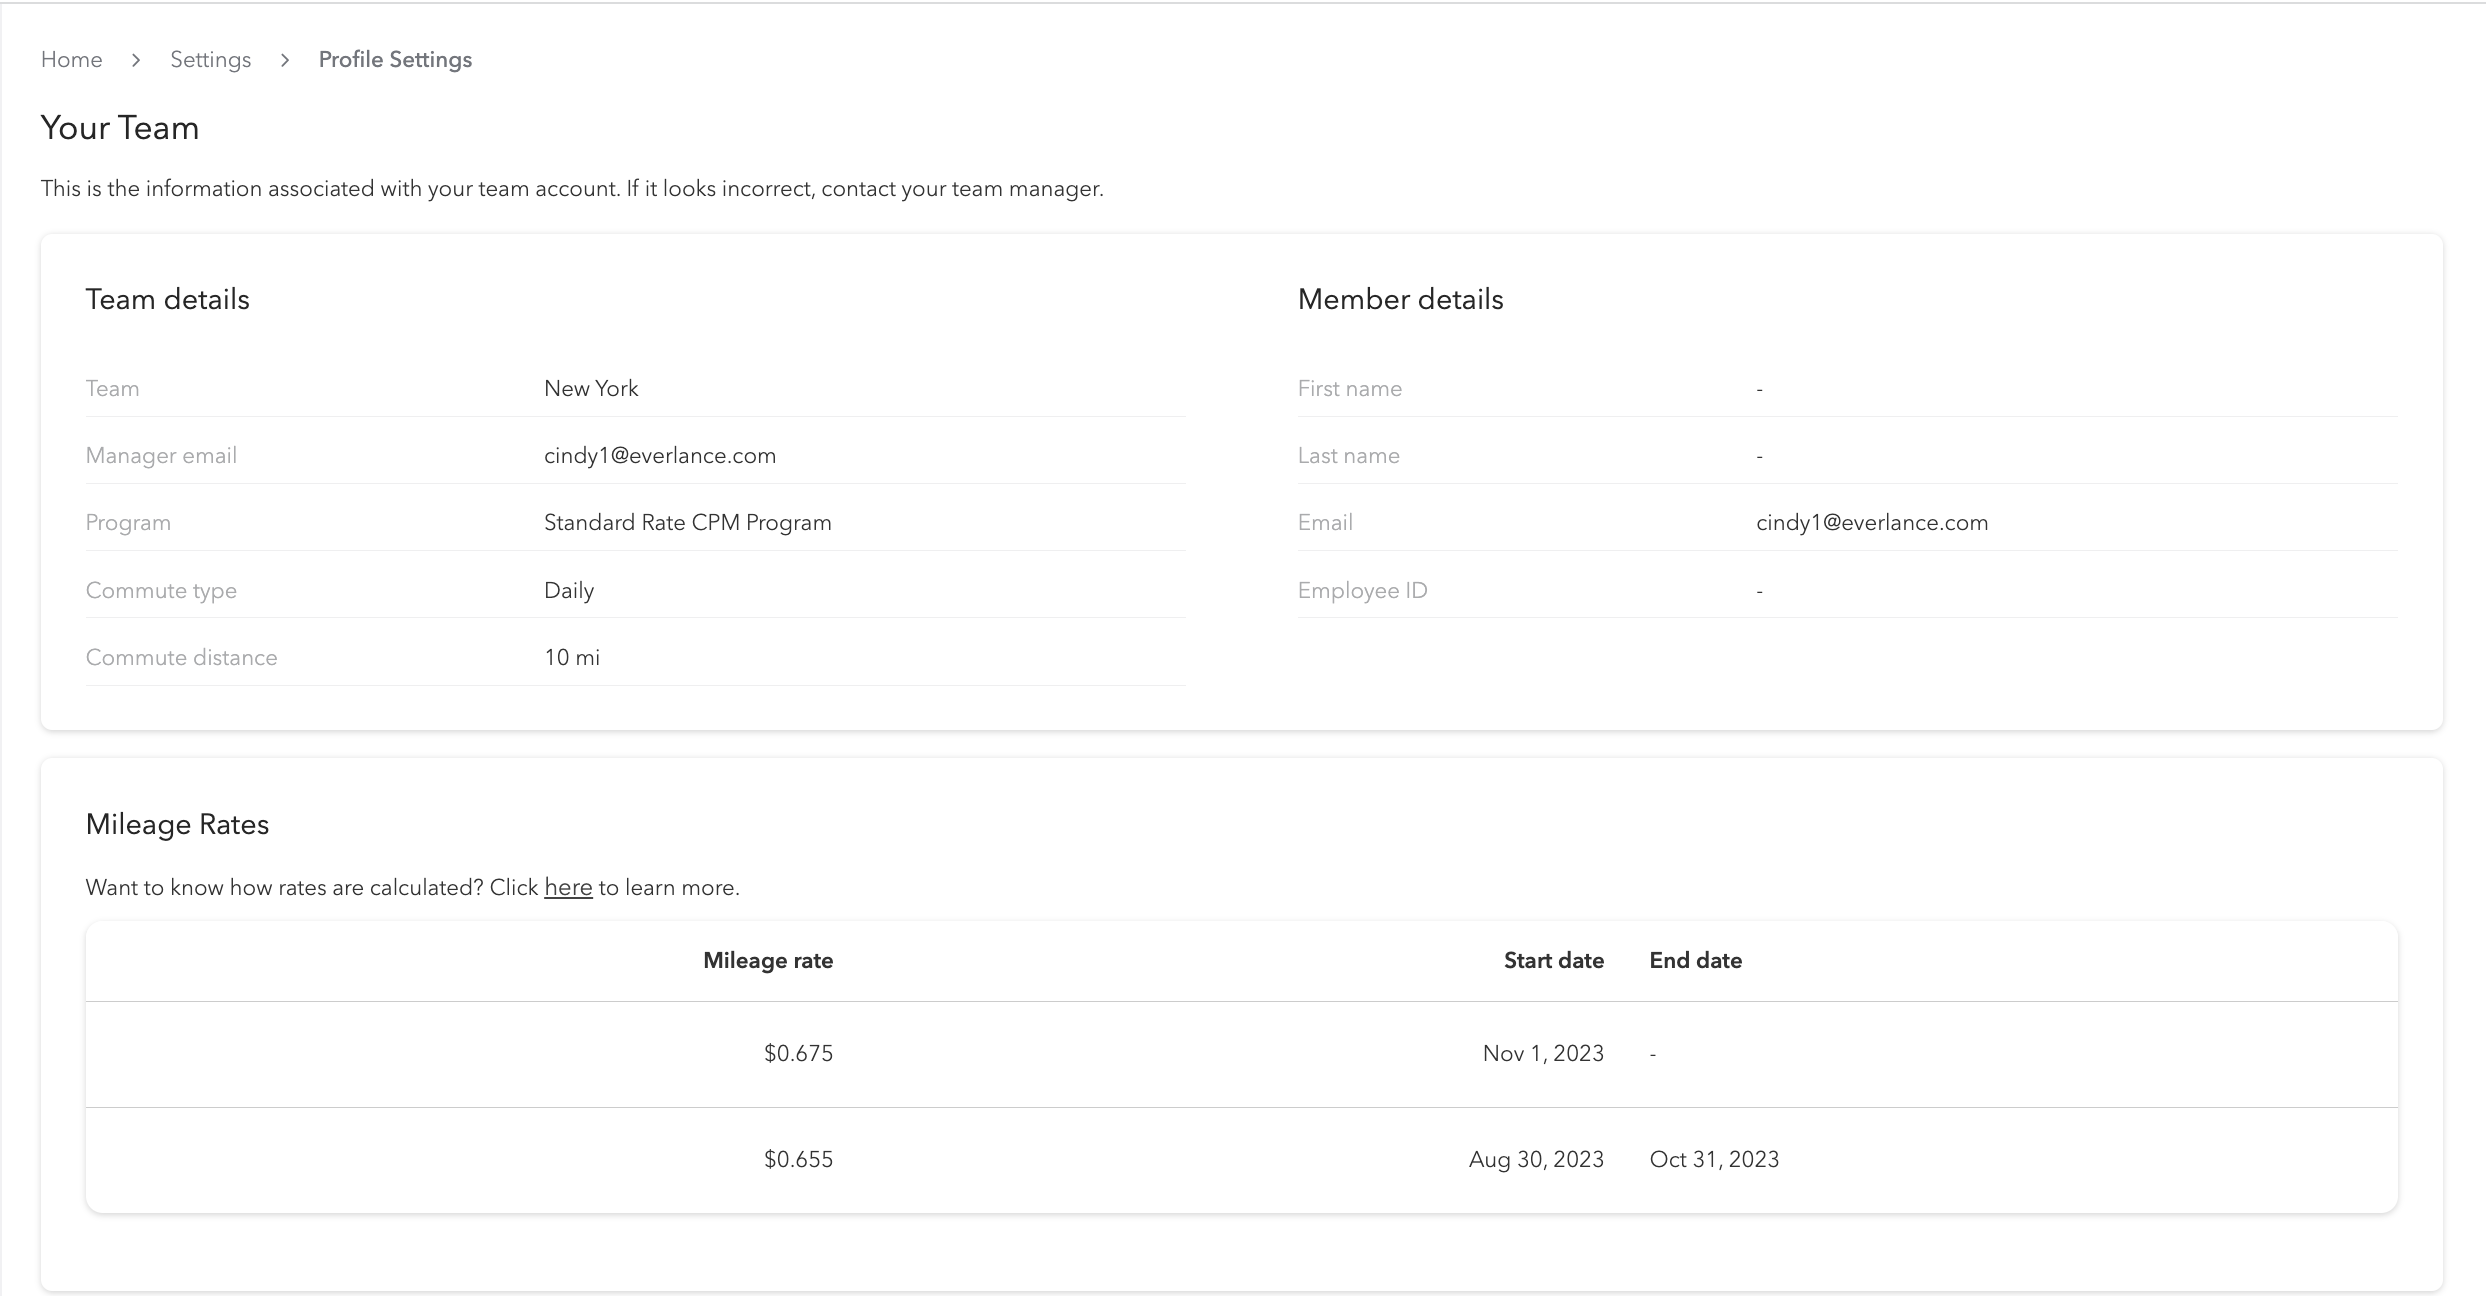The image size is (2486, 1296).
Task: Click chevron after Settings breadcrumb
Action: (x=285, y=60)
